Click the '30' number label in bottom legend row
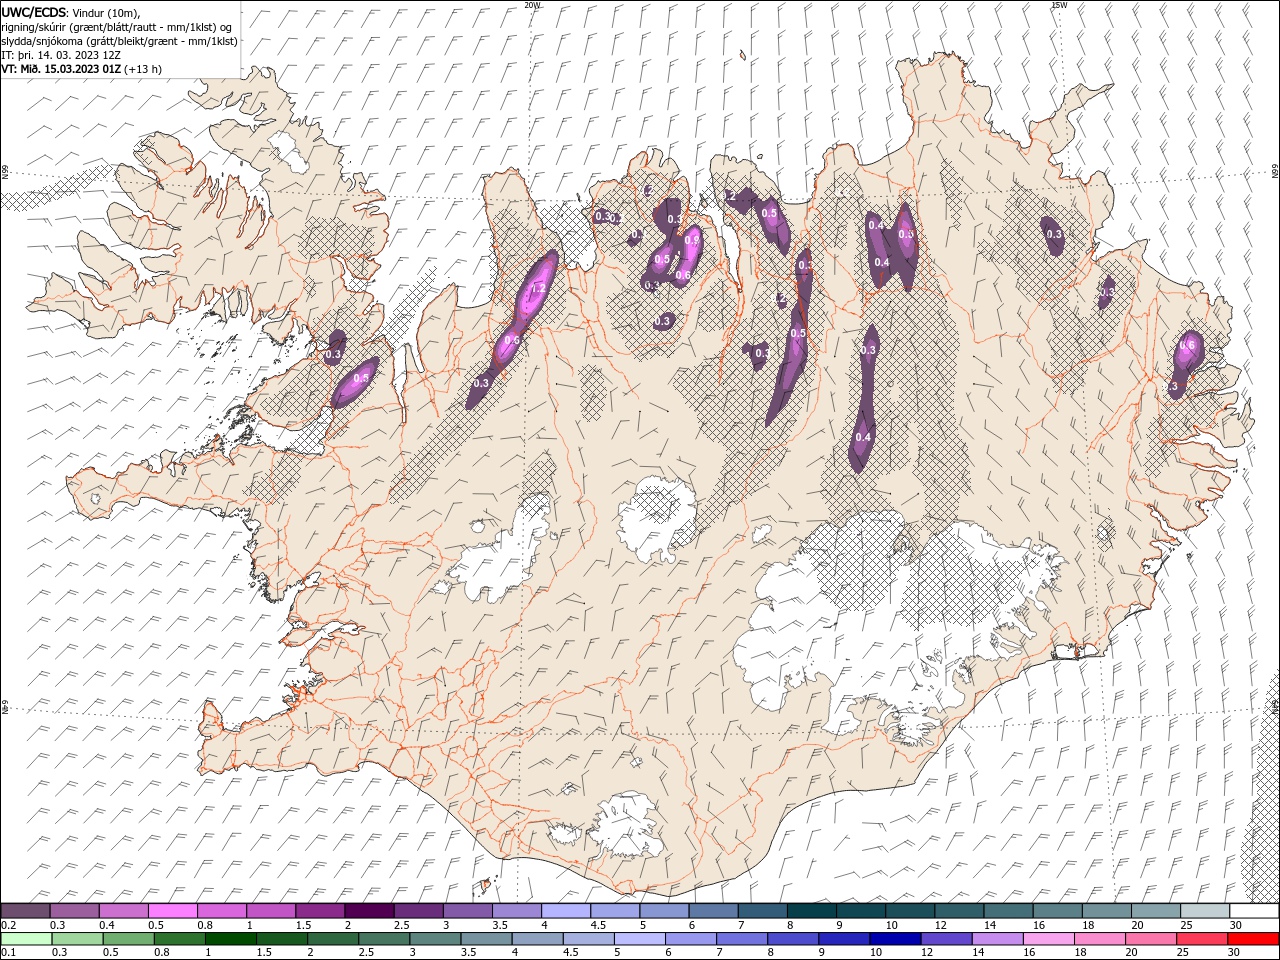 click(1234, 953)
